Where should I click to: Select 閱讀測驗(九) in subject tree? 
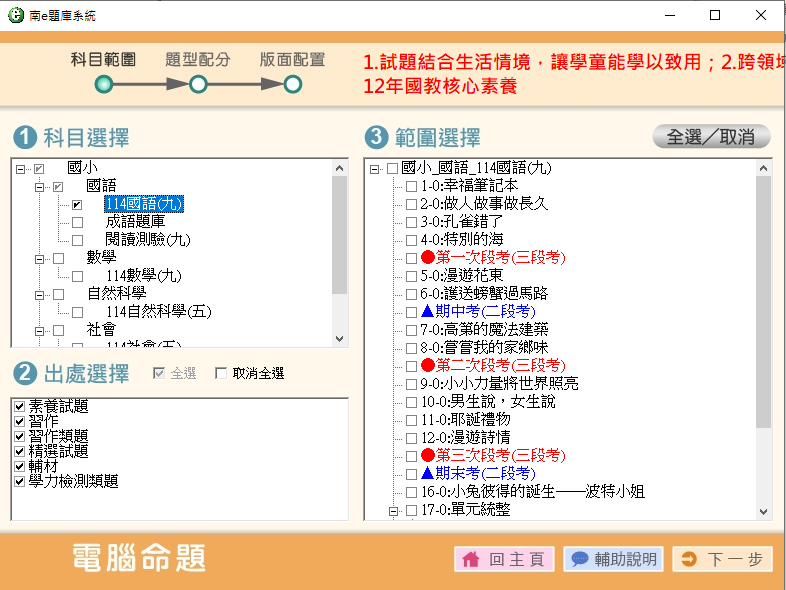tap(147, 240)
